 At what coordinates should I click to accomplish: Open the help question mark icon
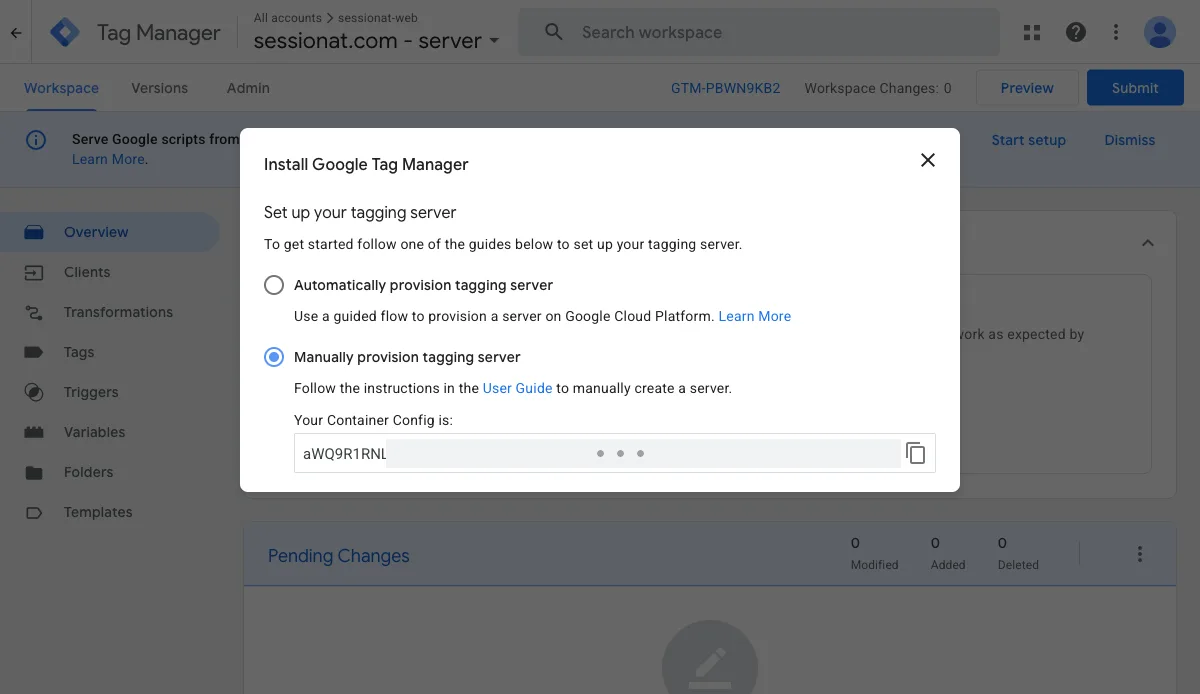[1076, 33]
